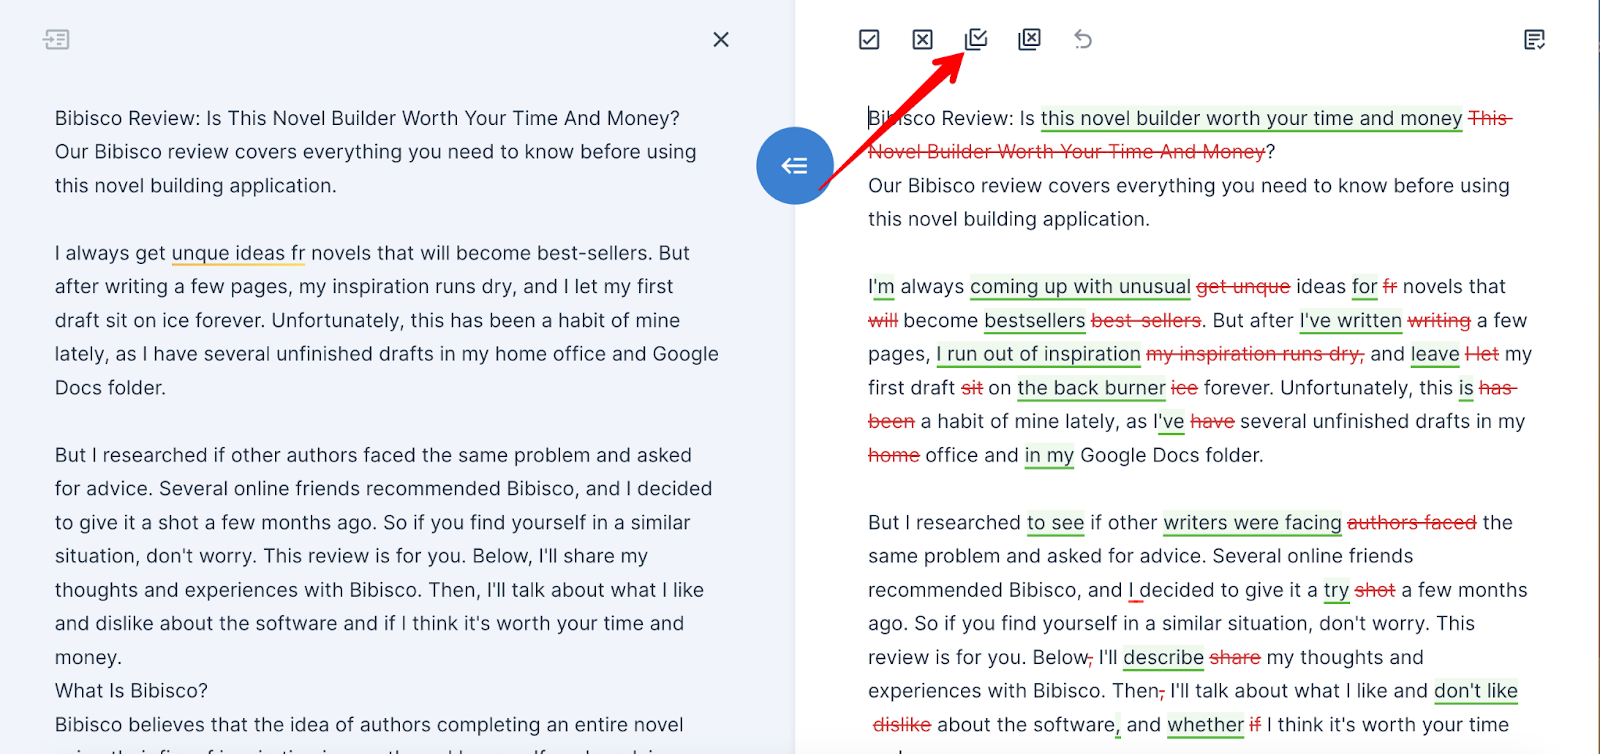Click deleted text 'get unque'
Screen dimensions: 1600x754
[x=1243, y=287]
